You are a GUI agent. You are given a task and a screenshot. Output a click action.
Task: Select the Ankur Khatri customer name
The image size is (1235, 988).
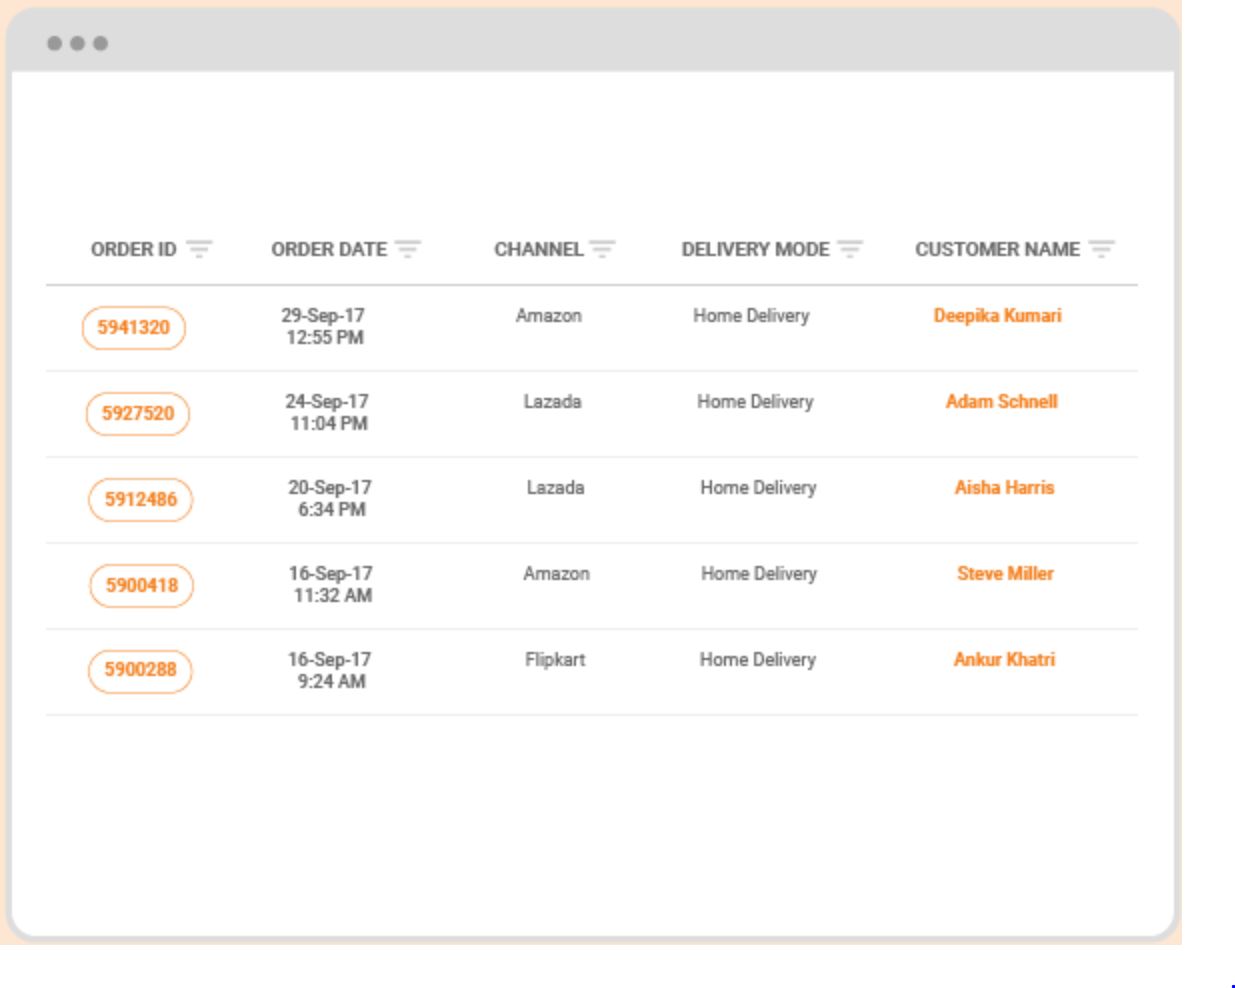(x=1004, y=660)
